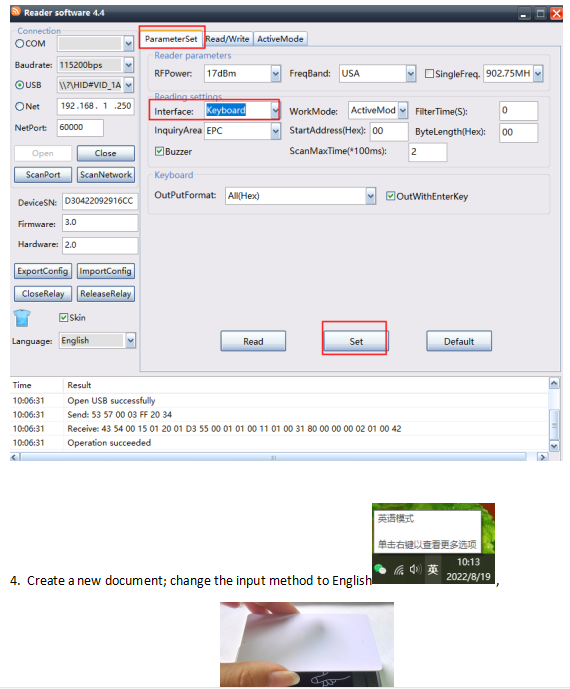This screenshot has height=689, width=570.
Task: Select the COM connection radio button
Action: click(x=20, y=44)
